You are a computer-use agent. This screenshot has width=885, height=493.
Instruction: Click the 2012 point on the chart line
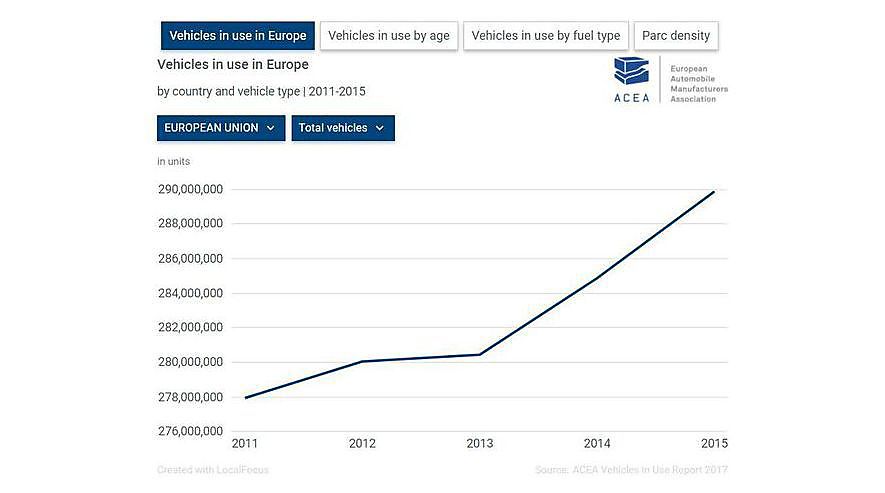(x=362, y=361)
